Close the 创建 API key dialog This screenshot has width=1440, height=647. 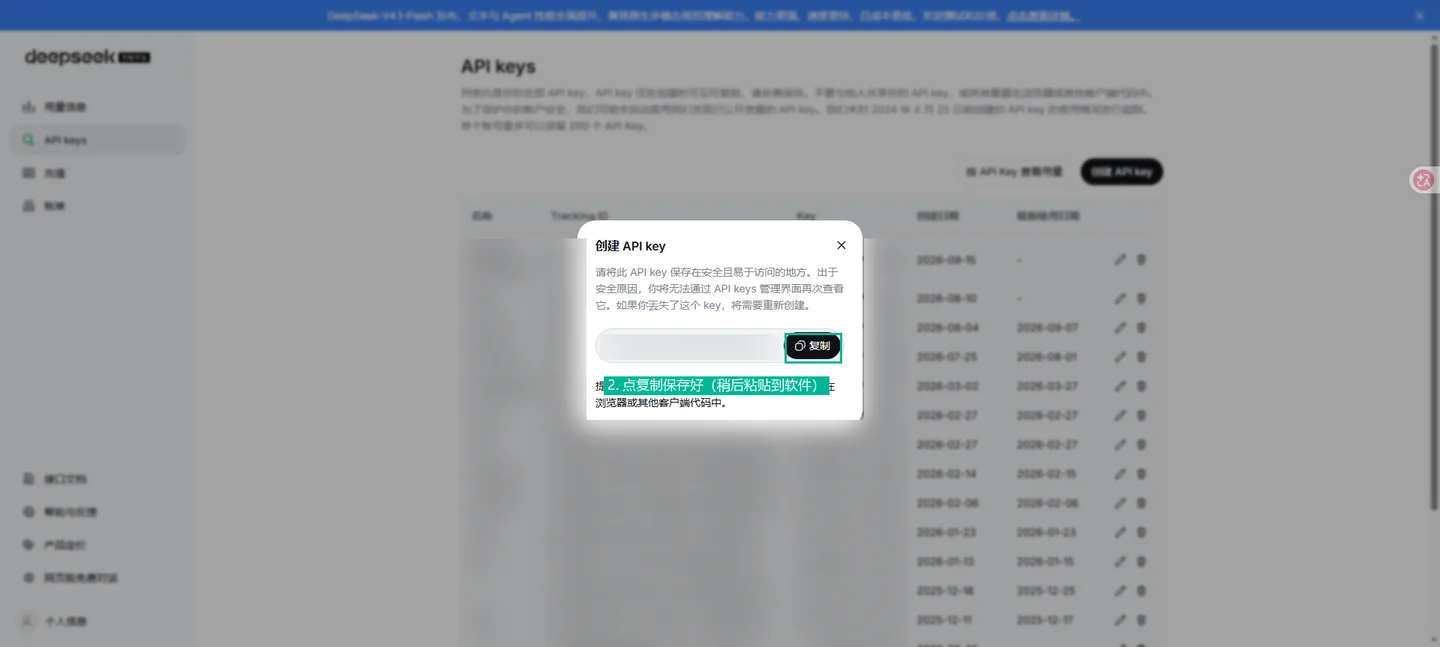pyautogui.click(x=841, y=245)
